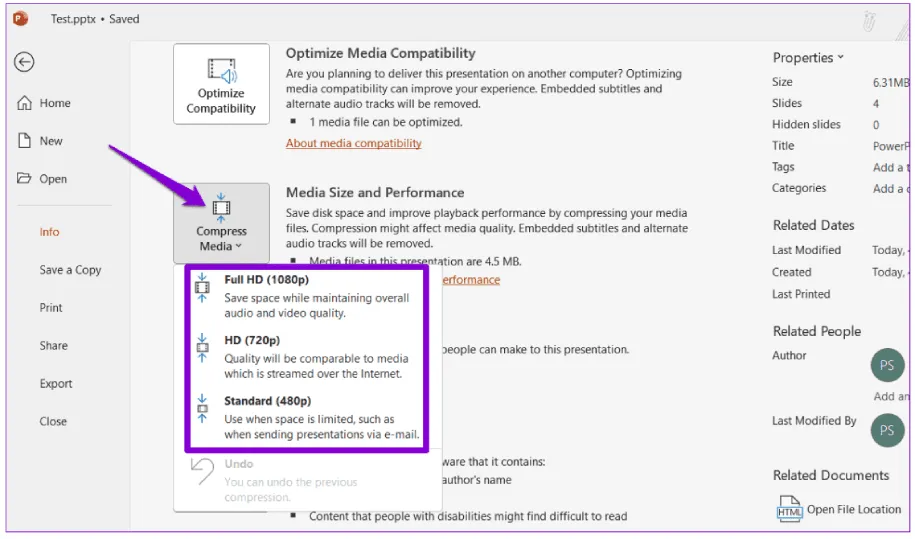Screen dimensions: 915x539
Task: Open the About media compatibility link
Action: click(353, 143)
